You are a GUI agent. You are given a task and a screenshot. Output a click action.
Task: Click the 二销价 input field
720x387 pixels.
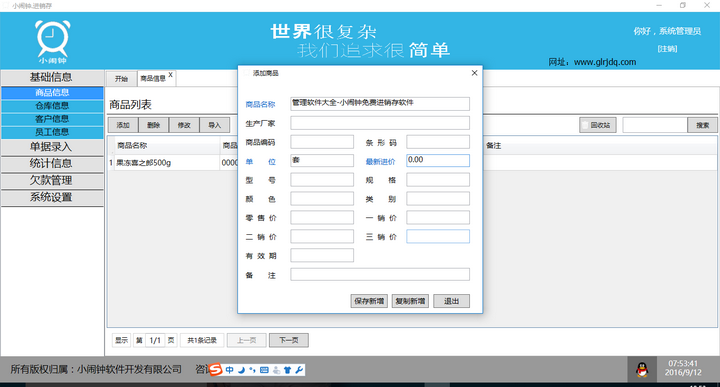point(322,236)
